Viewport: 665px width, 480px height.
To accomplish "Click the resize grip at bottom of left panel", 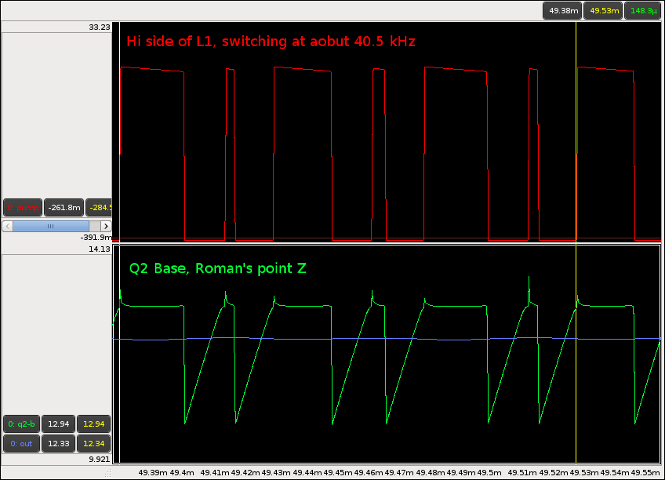I will [108, 473].
